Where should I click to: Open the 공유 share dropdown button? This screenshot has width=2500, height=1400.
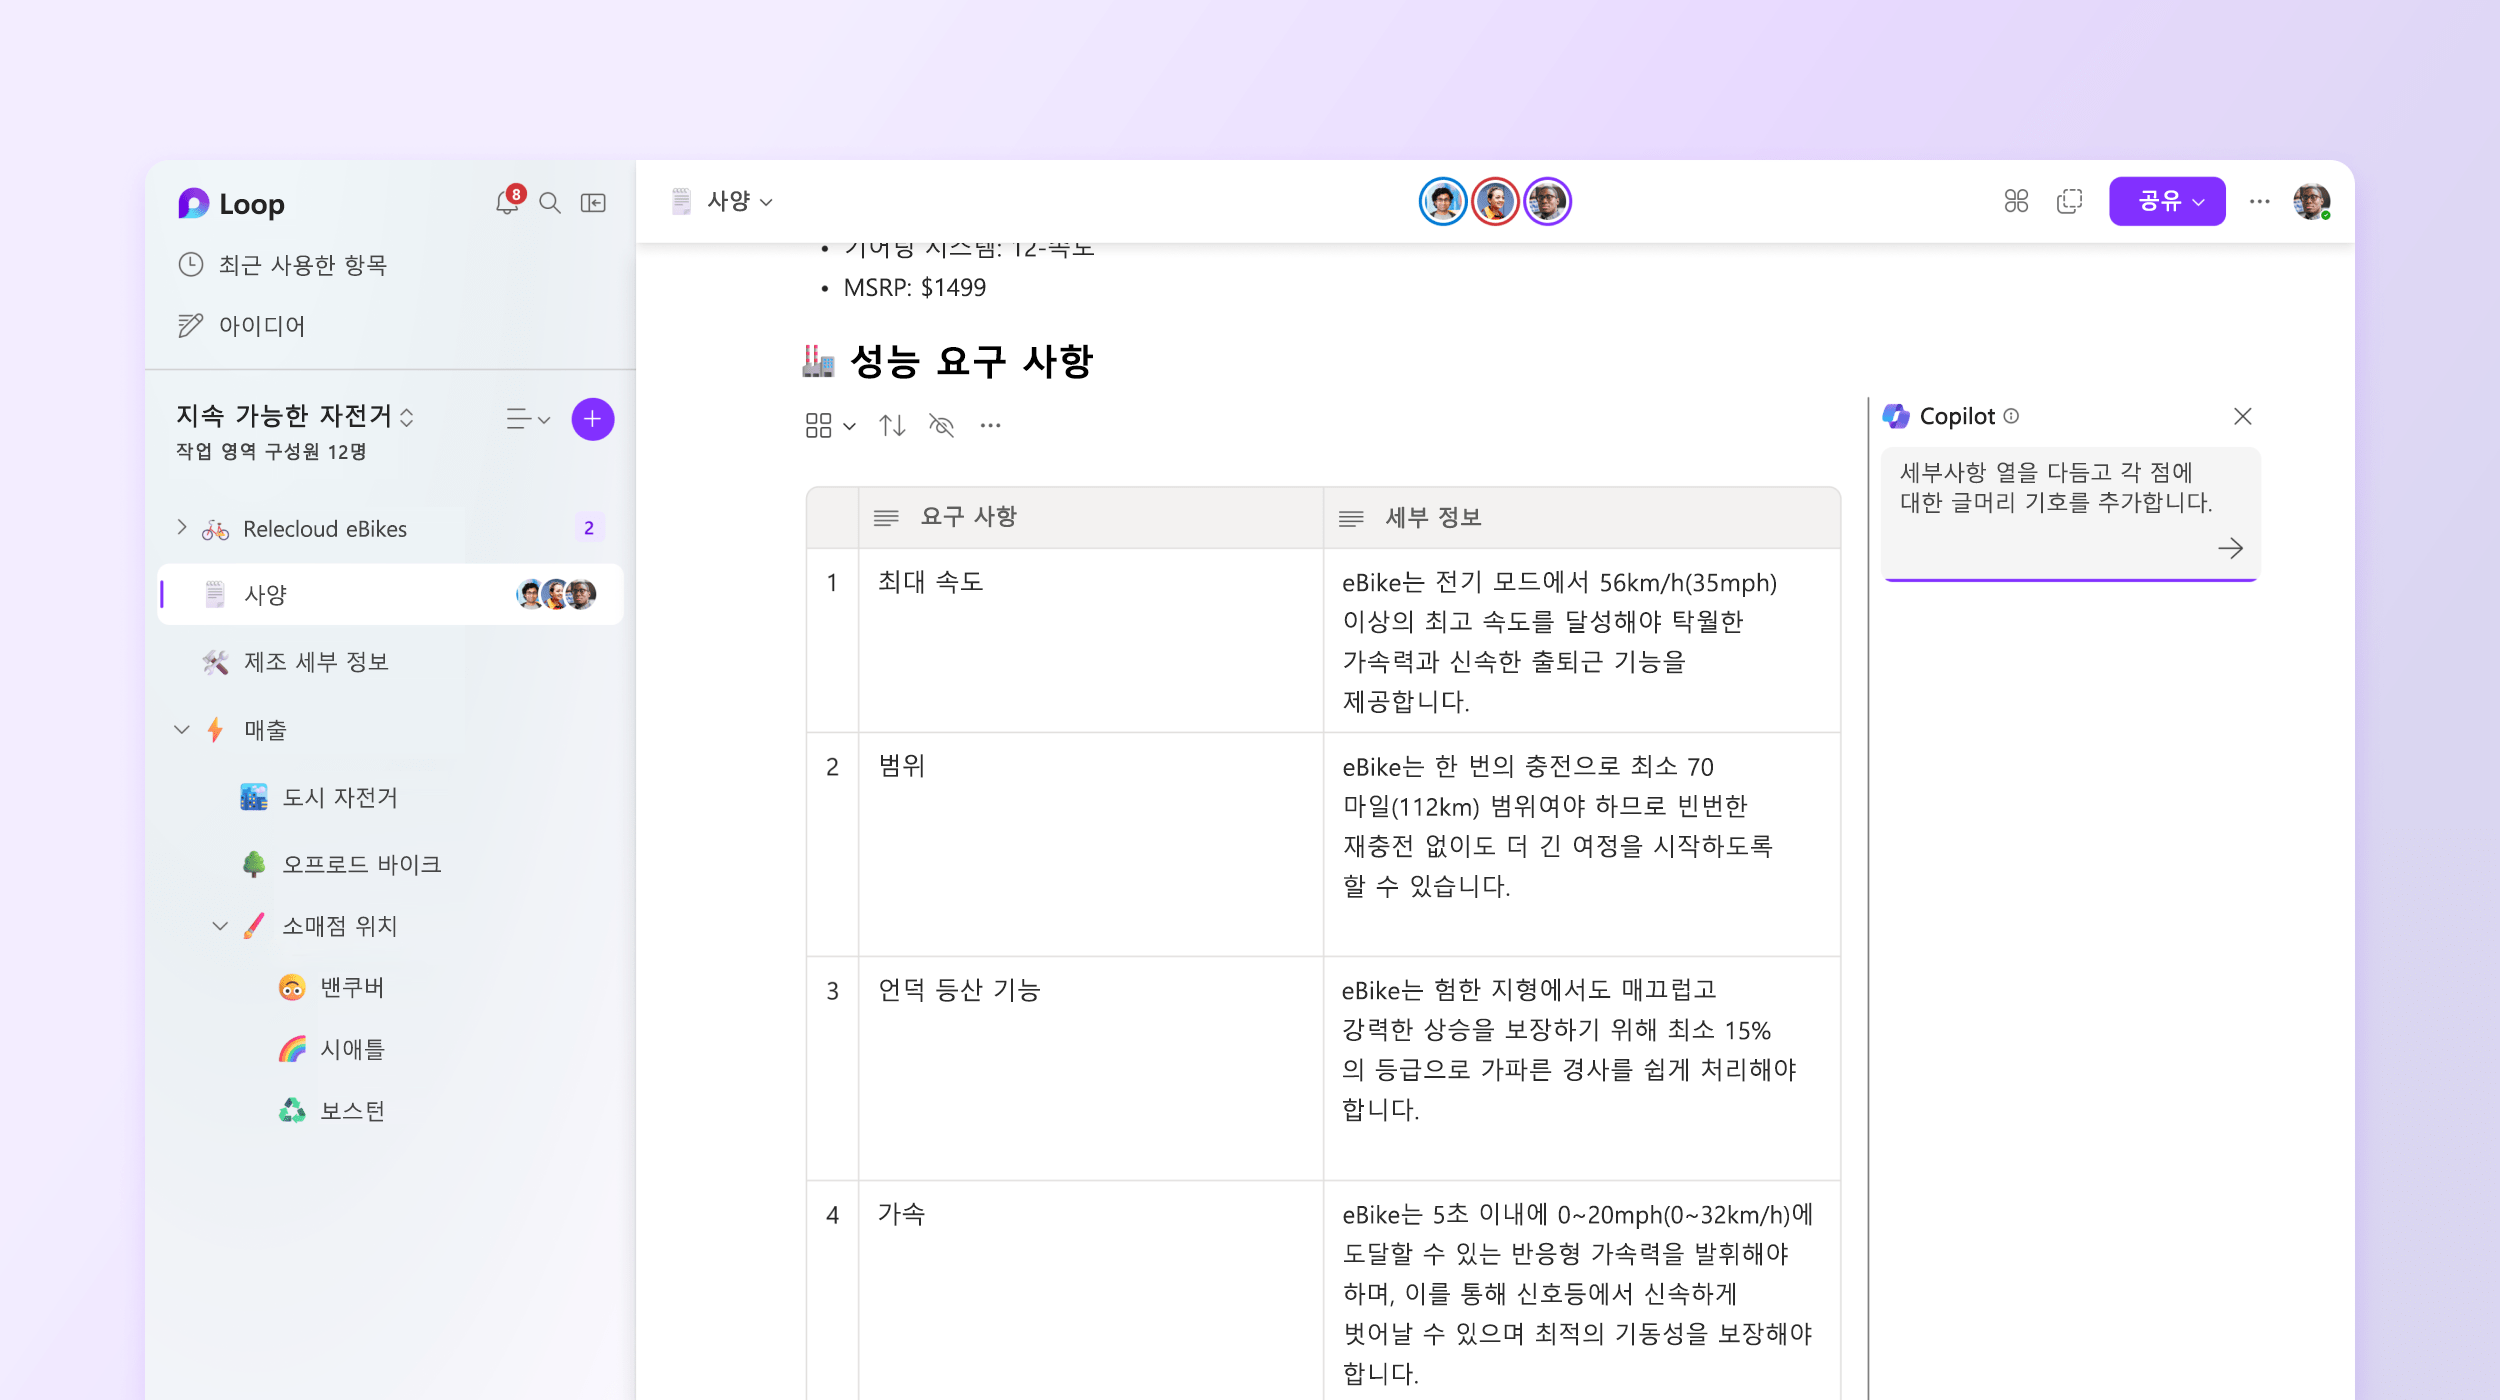coord(2167,201)
